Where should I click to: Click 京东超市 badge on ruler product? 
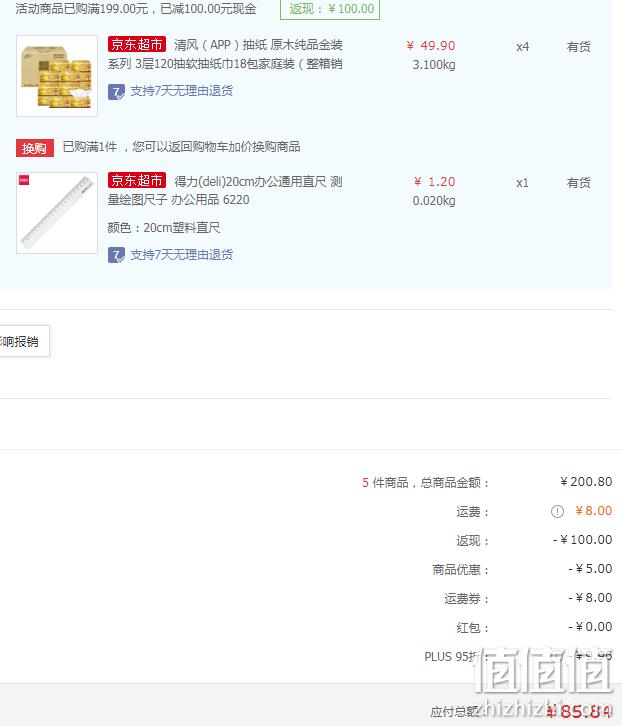click(137, 180)
